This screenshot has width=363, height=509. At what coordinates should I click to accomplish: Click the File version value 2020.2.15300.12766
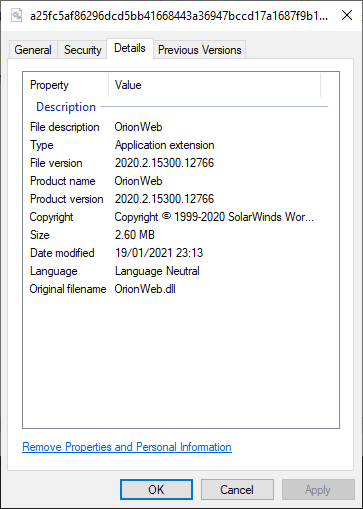point(164,163)
